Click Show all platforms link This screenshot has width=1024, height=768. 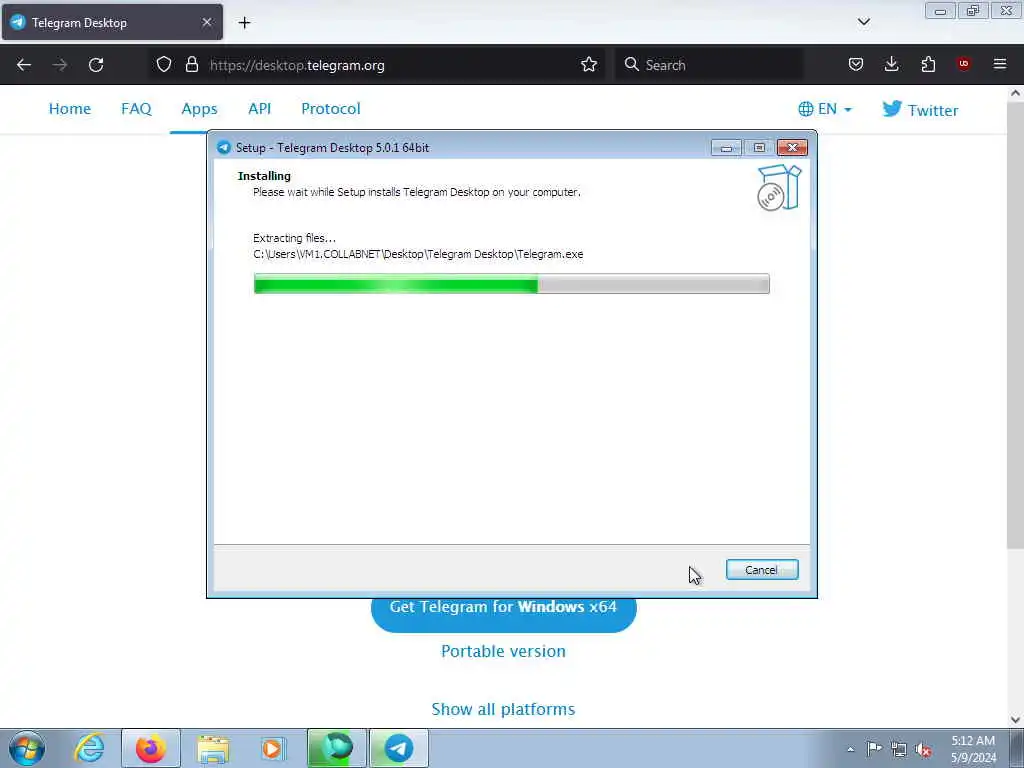(x=504, y=709)
